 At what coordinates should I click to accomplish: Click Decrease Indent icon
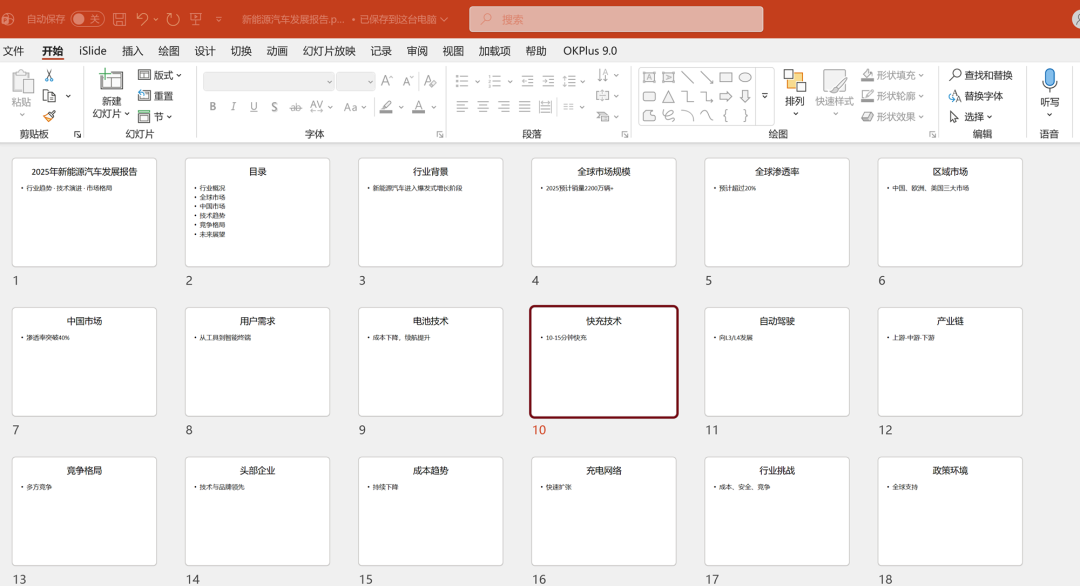pyautogui.click(x=528, y=81)
